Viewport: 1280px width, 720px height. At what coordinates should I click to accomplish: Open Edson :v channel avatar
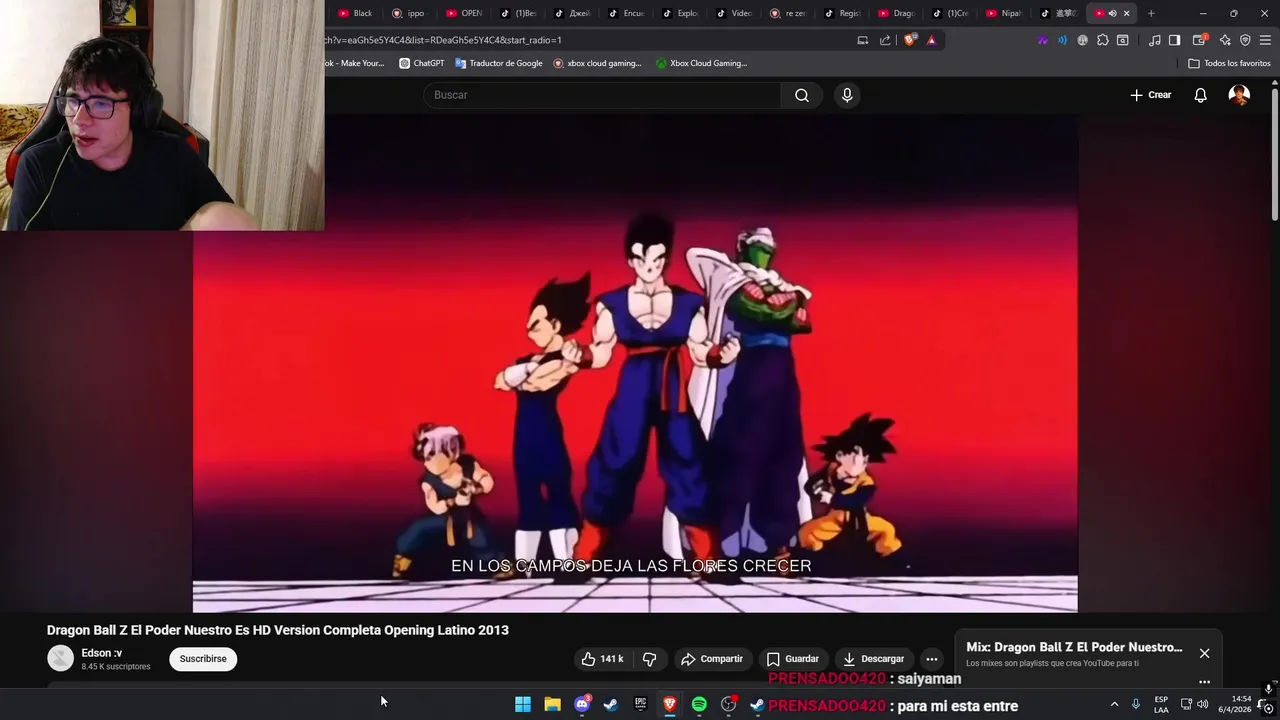(61, 658)
